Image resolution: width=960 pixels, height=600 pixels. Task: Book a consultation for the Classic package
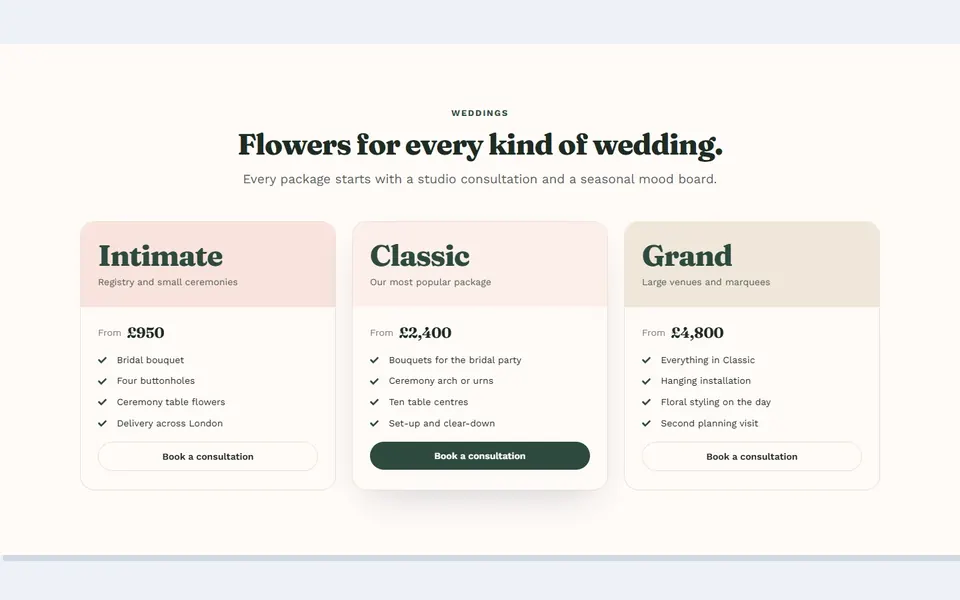pos(479,456)
